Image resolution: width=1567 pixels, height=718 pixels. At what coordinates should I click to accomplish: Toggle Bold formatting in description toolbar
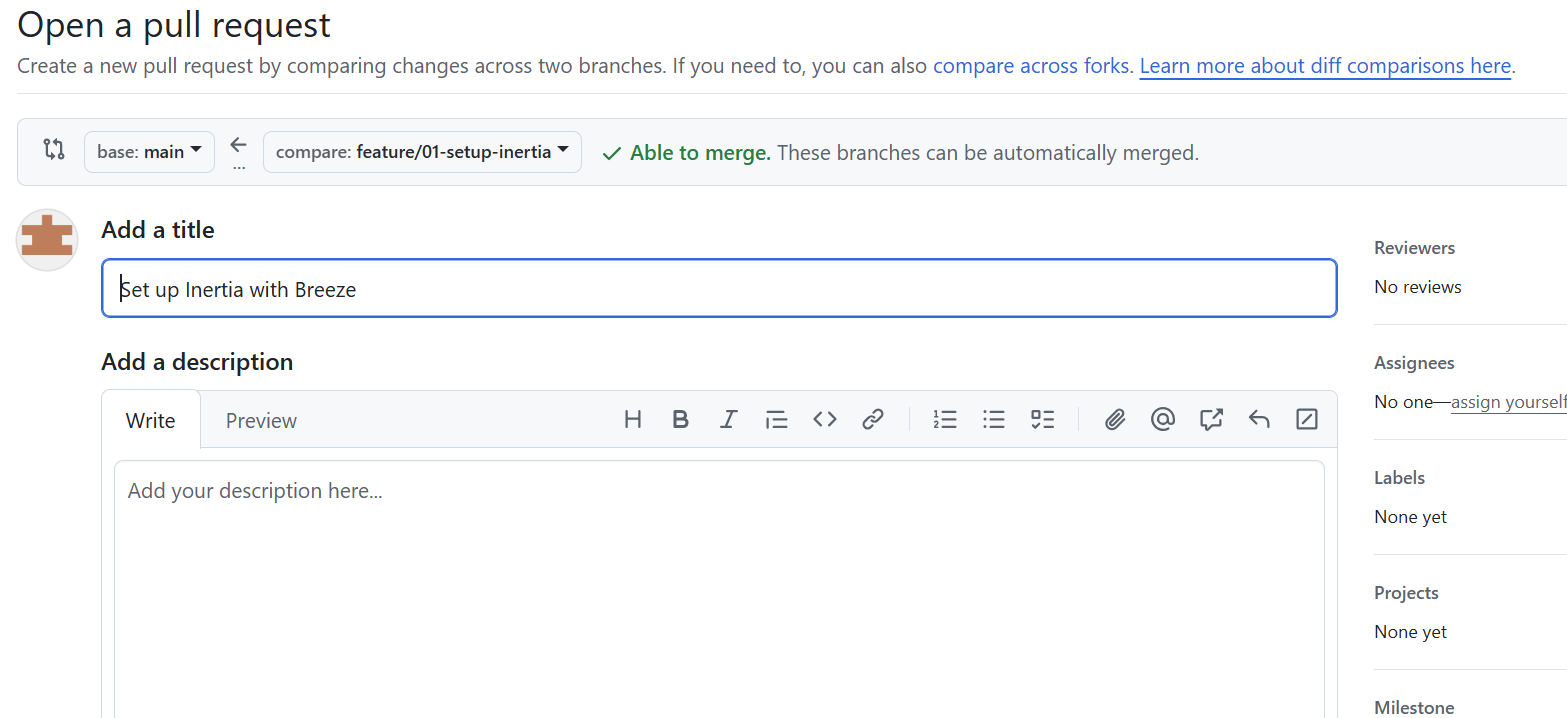click(681, 420)
